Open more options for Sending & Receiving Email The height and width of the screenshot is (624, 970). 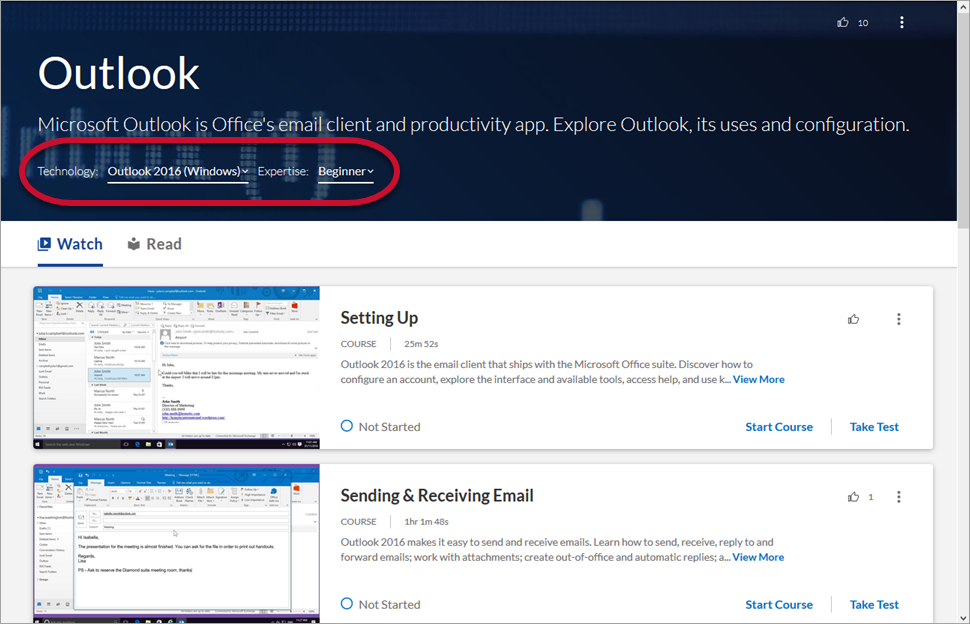tap(898, 497)
